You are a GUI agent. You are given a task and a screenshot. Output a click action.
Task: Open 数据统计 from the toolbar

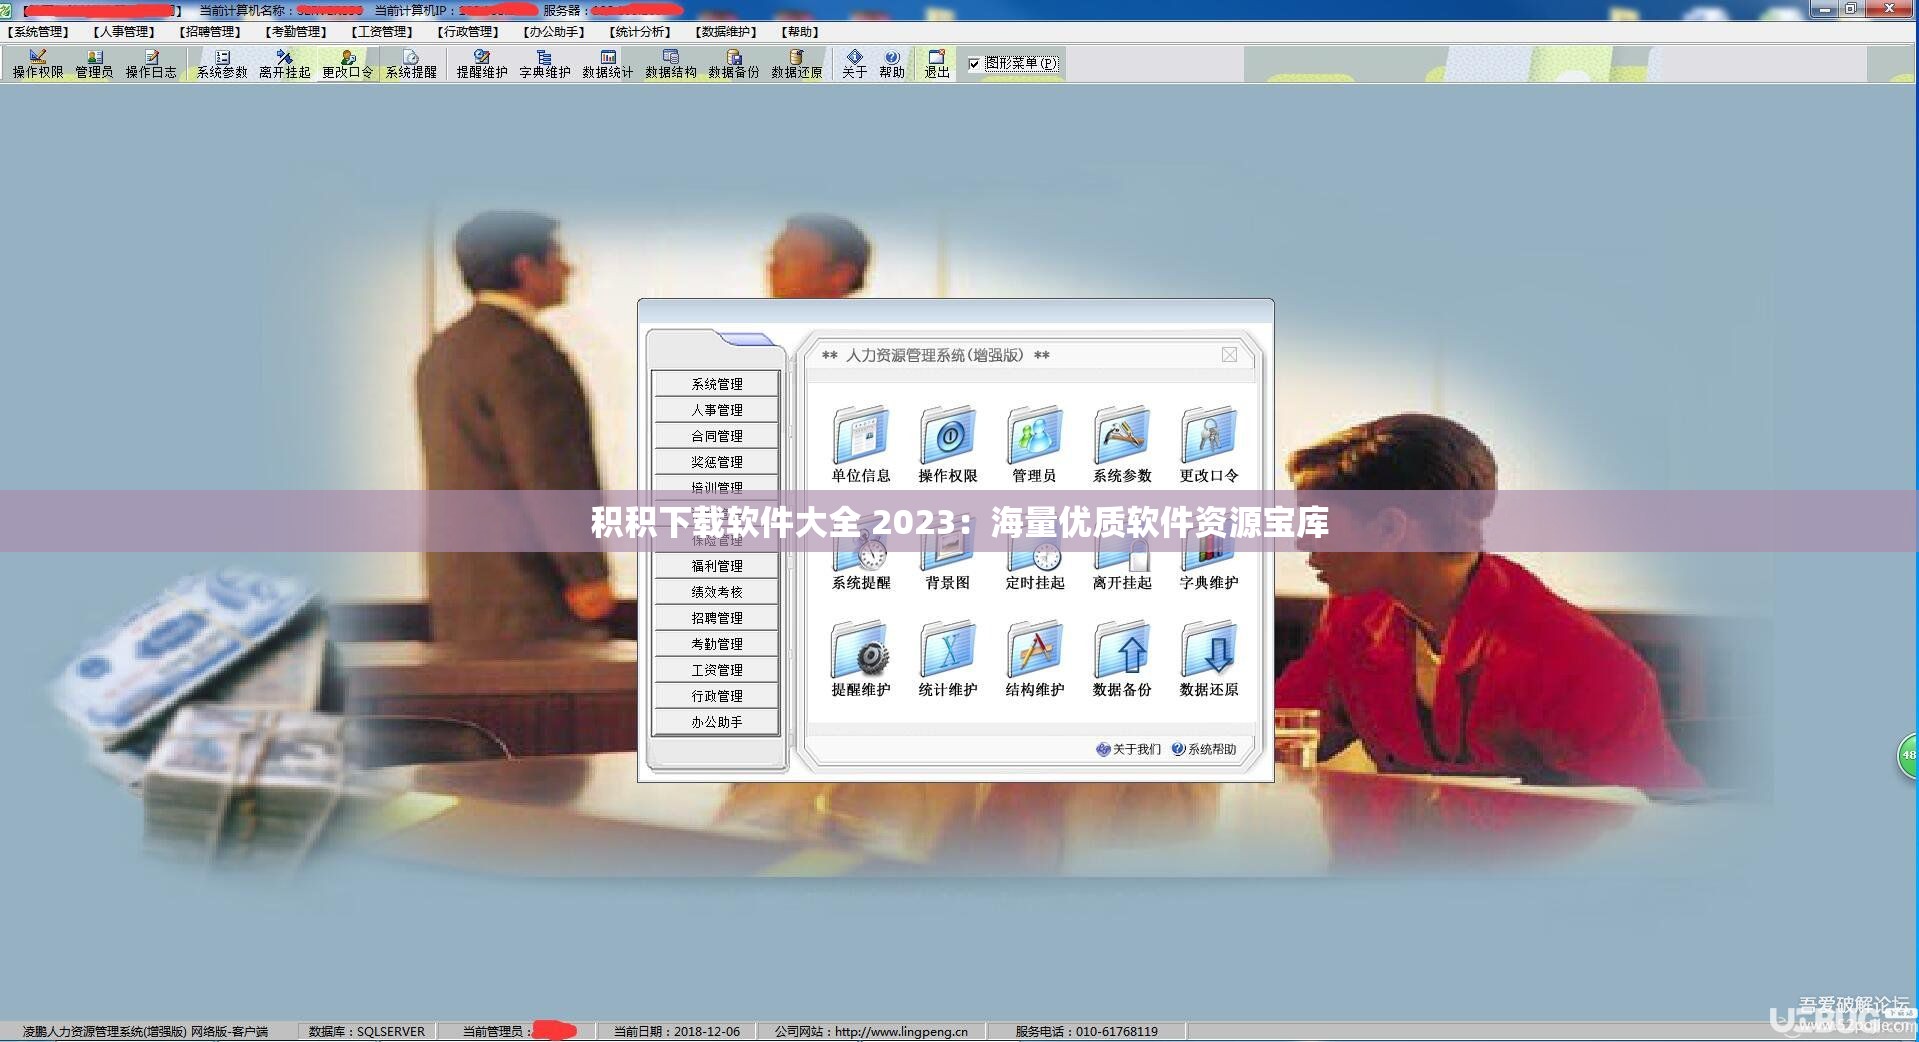coord(608,64)
